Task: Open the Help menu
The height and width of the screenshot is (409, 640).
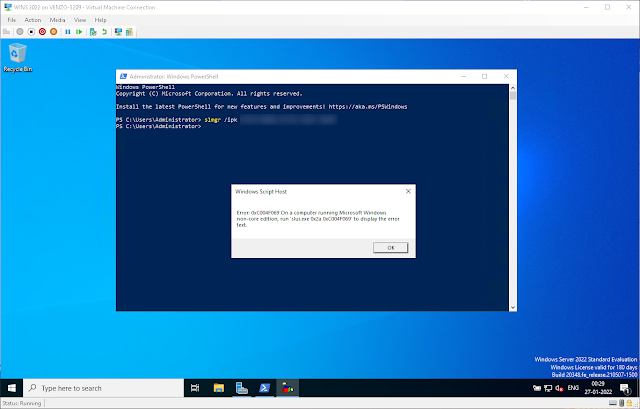Action: pos(100,20)
